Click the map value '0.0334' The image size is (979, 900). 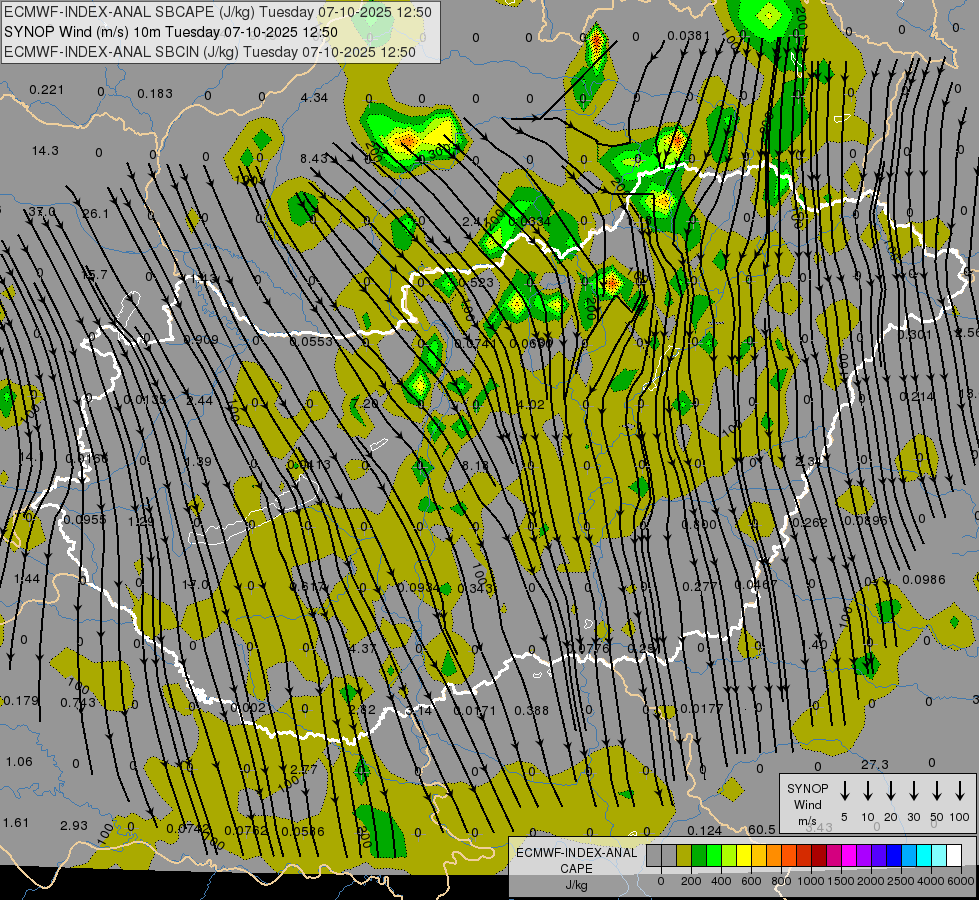(x=529, y=221)
